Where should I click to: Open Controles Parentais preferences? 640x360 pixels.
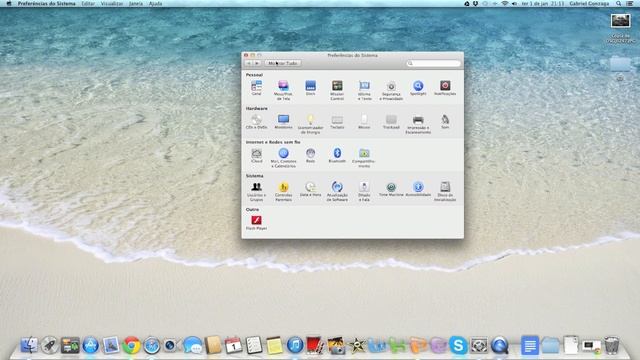tap(283, 191)
